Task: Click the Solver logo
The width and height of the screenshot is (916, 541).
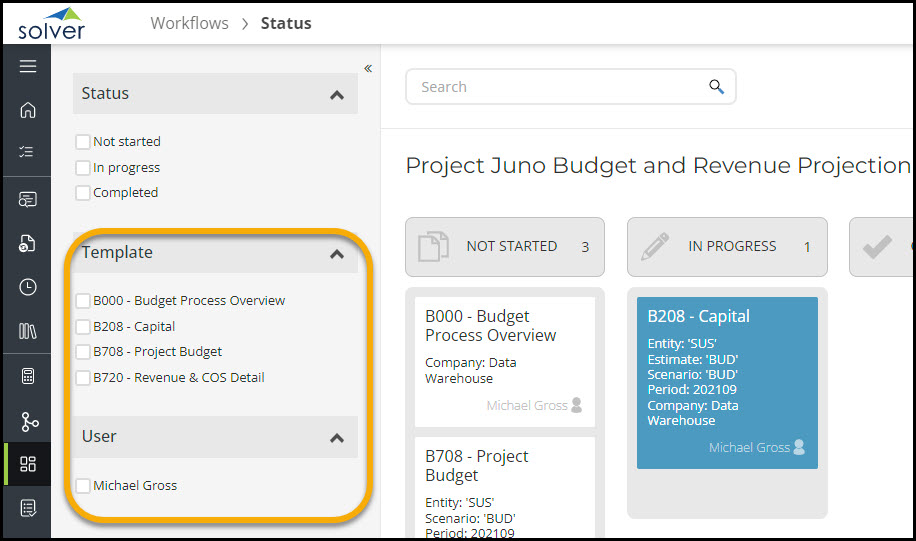Action: click(51, 22)
